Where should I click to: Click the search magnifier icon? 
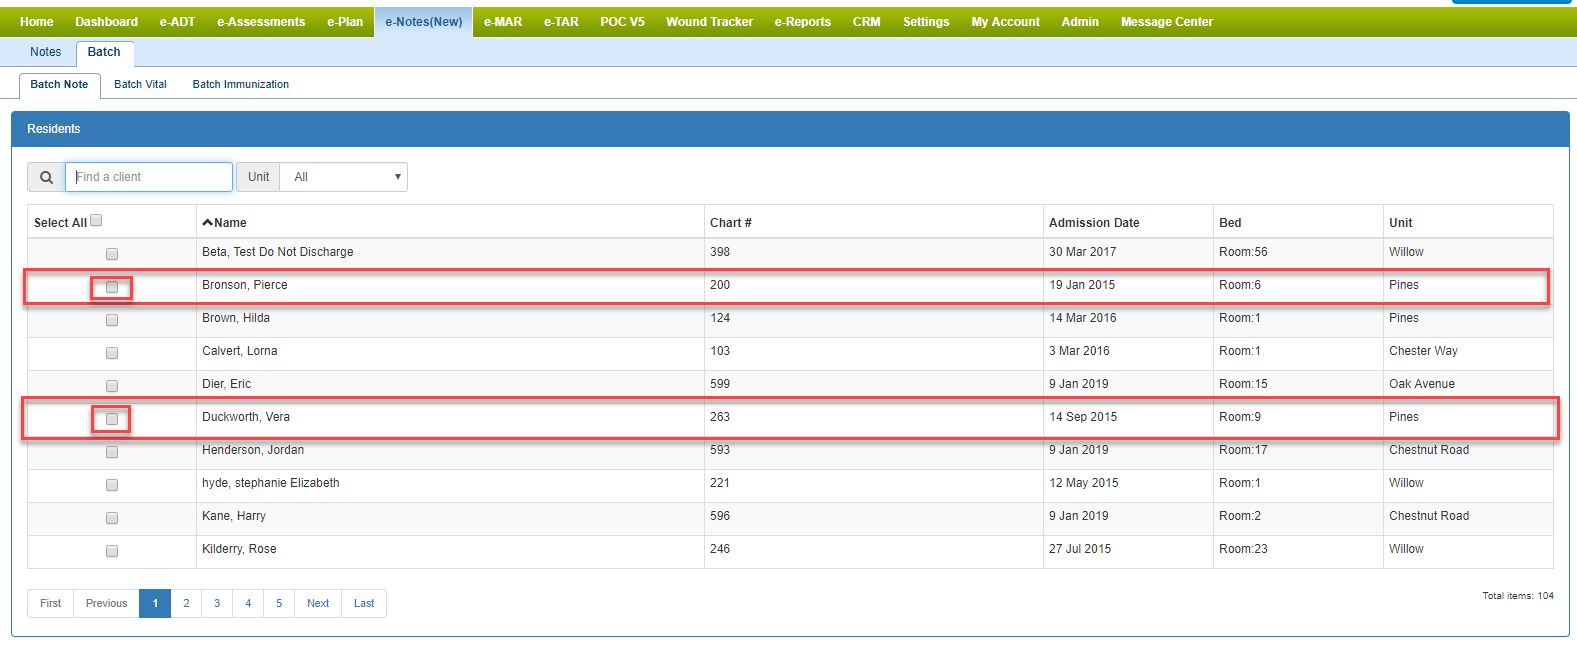(46, 177)
